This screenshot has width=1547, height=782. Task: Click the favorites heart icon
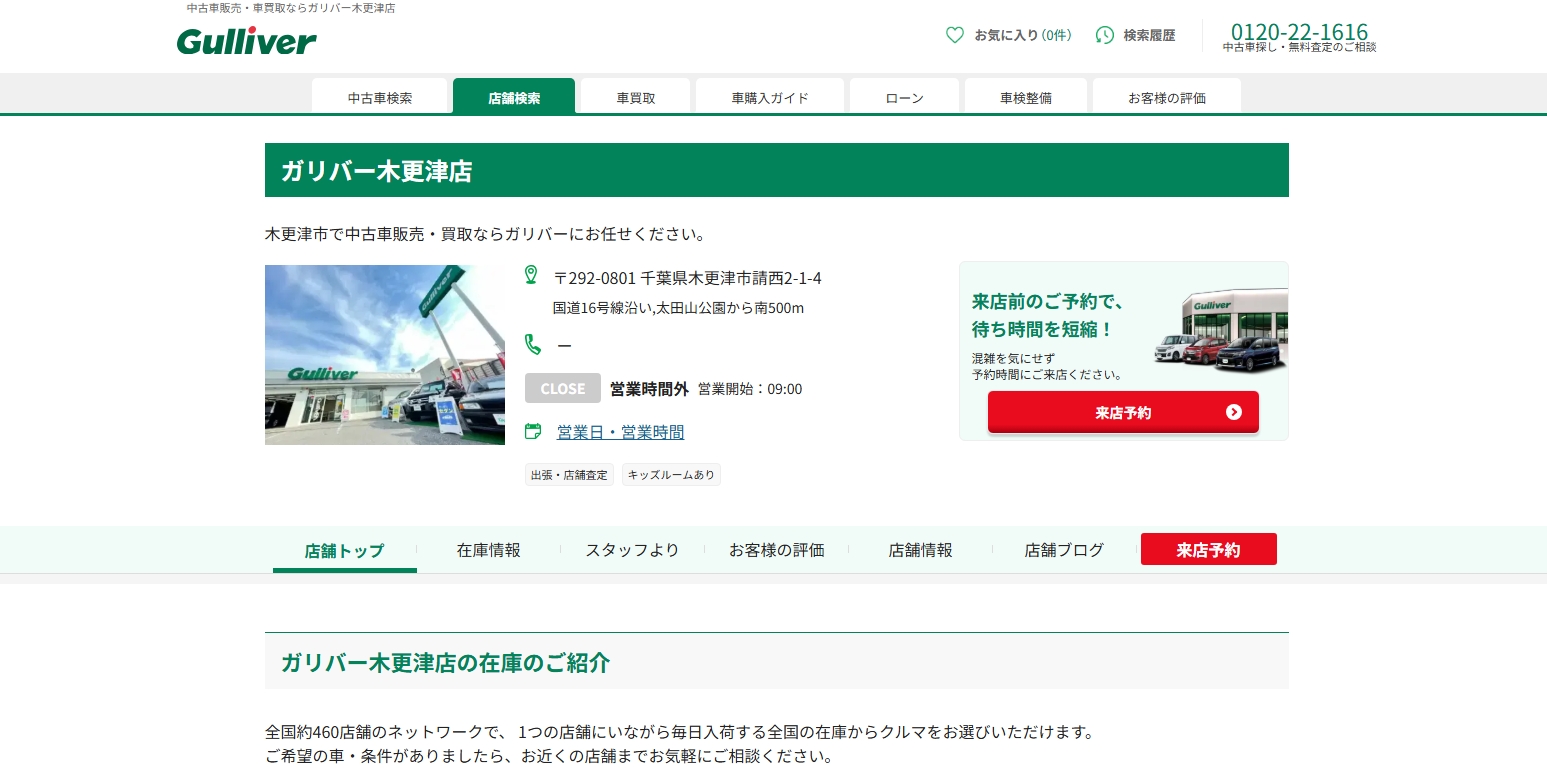pyautogui.click(x=955, y=35)
